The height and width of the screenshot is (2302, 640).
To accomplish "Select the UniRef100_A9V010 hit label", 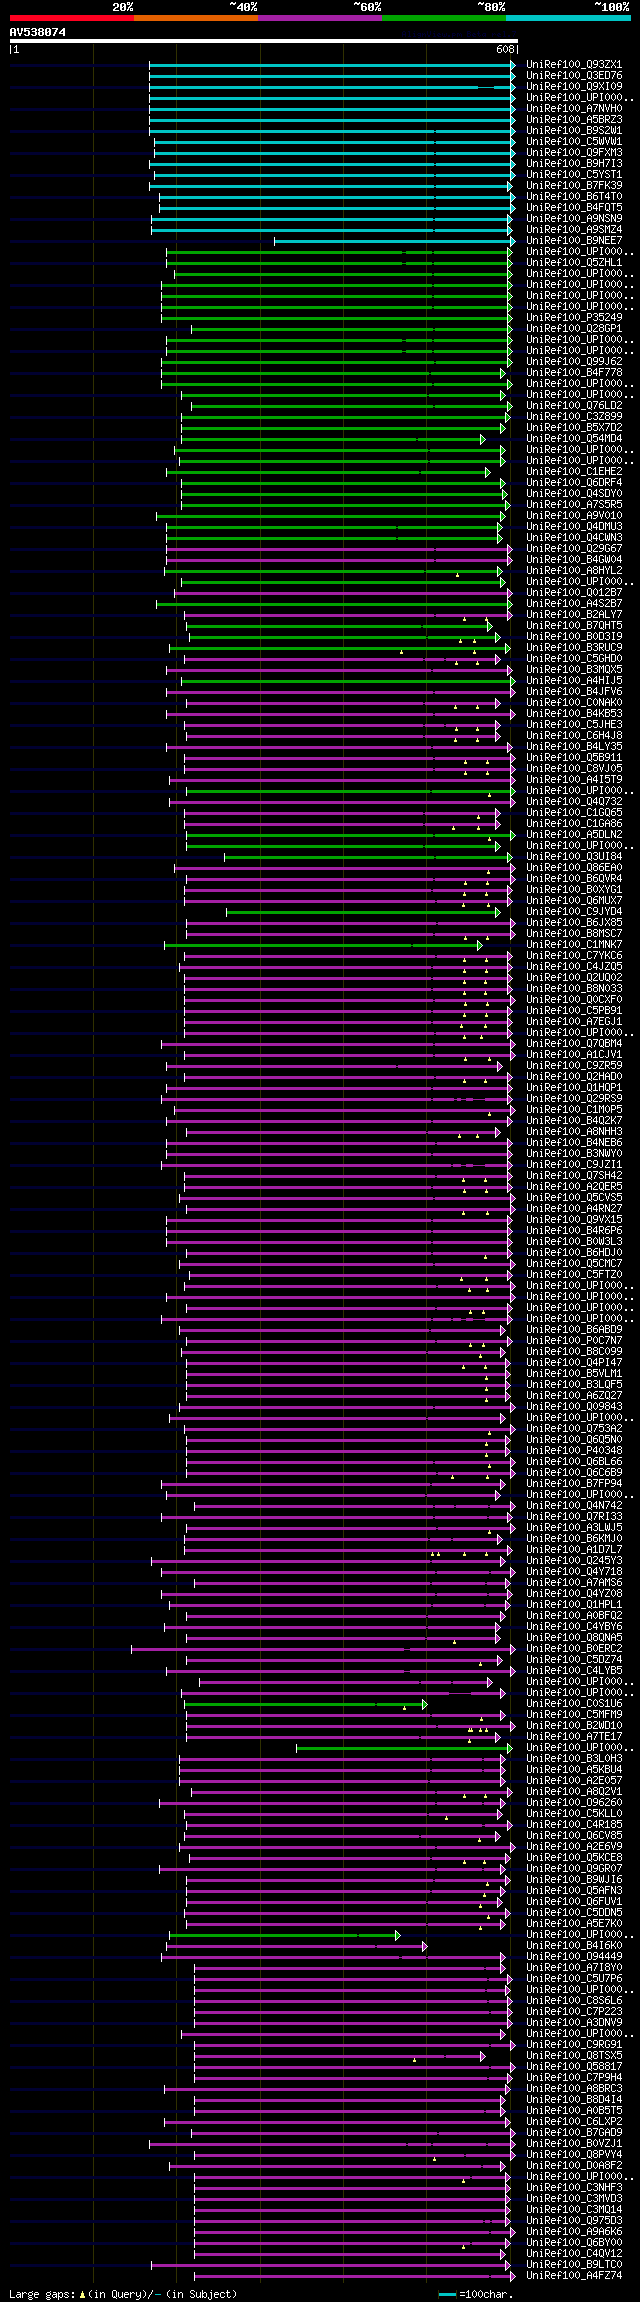I will click(574, 516).
